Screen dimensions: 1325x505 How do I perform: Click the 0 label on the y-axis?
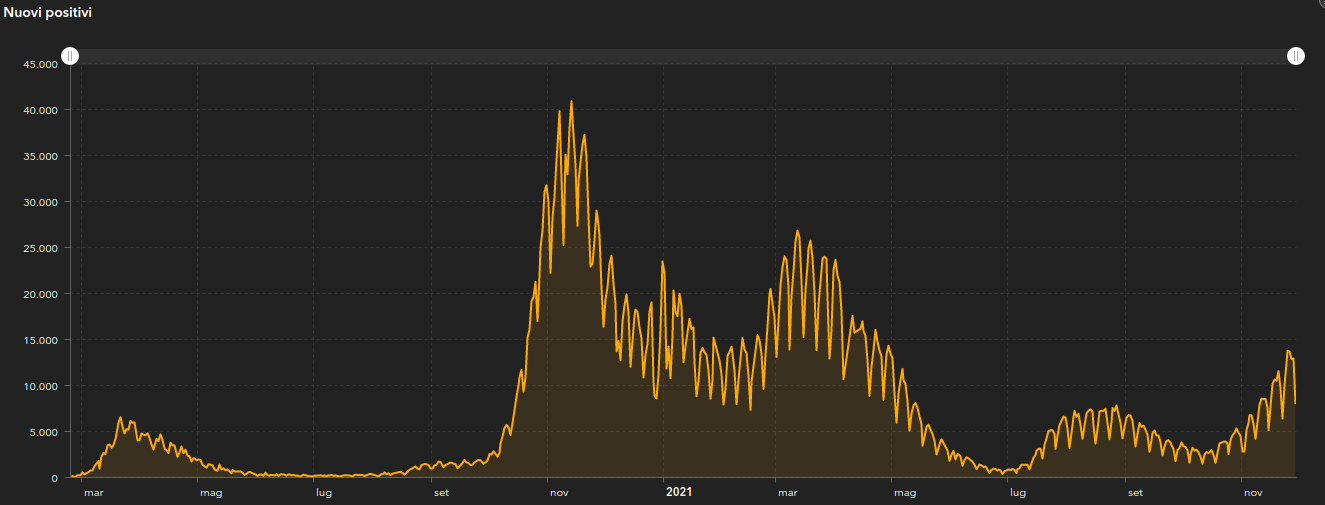(56, 478)
